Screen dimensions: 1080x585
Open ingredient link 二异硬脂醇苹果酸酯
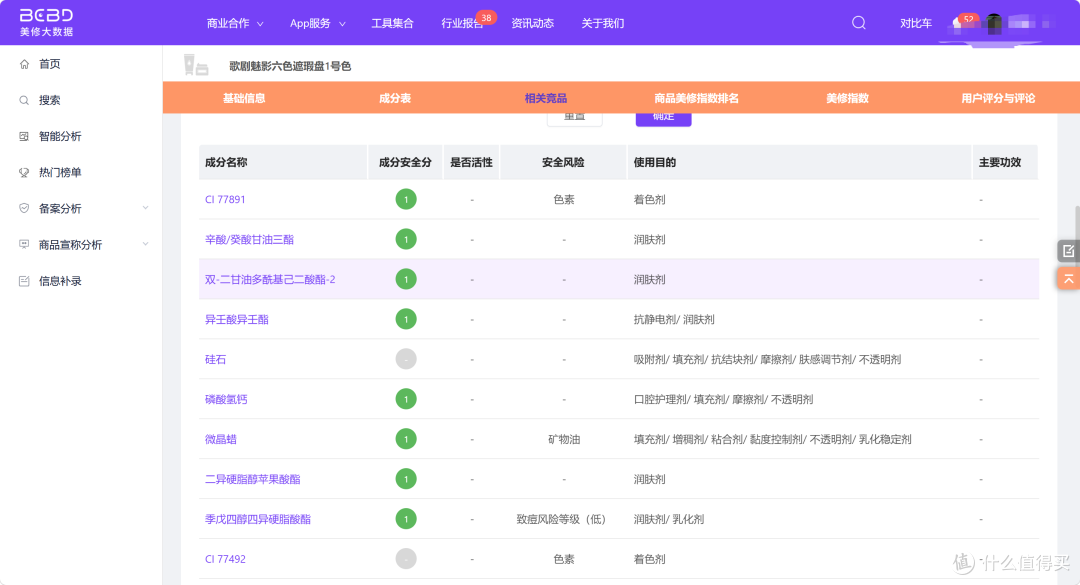[x=253, y=479]
